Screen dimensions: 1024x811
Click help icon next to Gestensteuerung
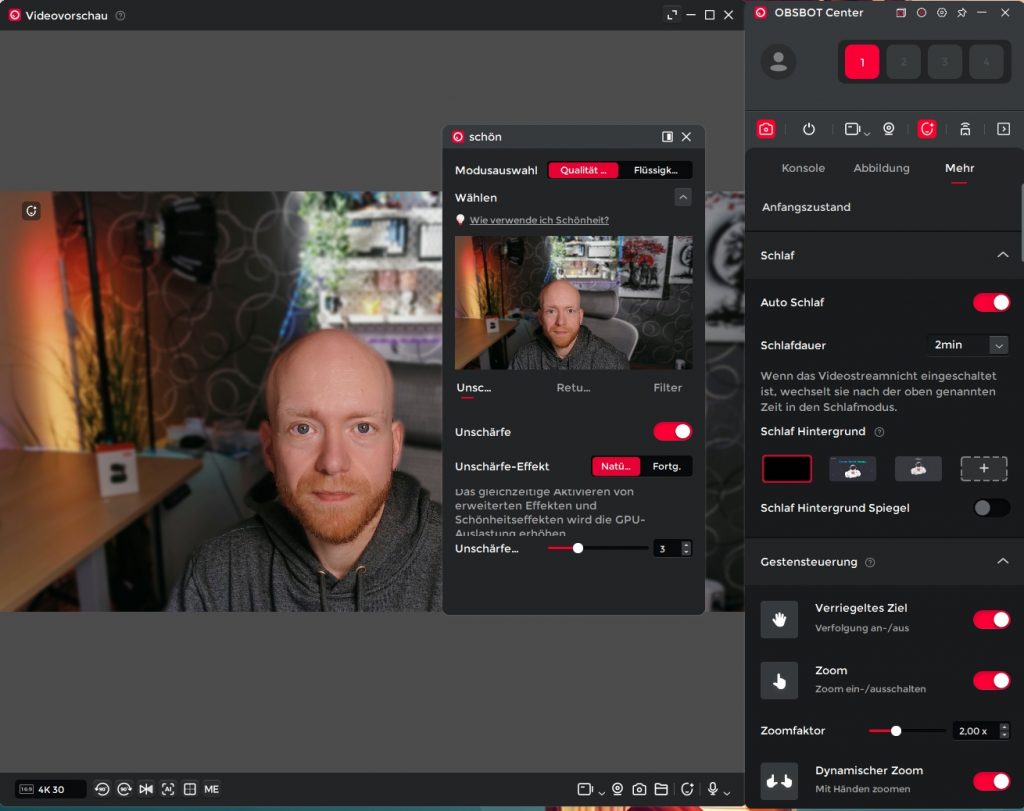870,562
